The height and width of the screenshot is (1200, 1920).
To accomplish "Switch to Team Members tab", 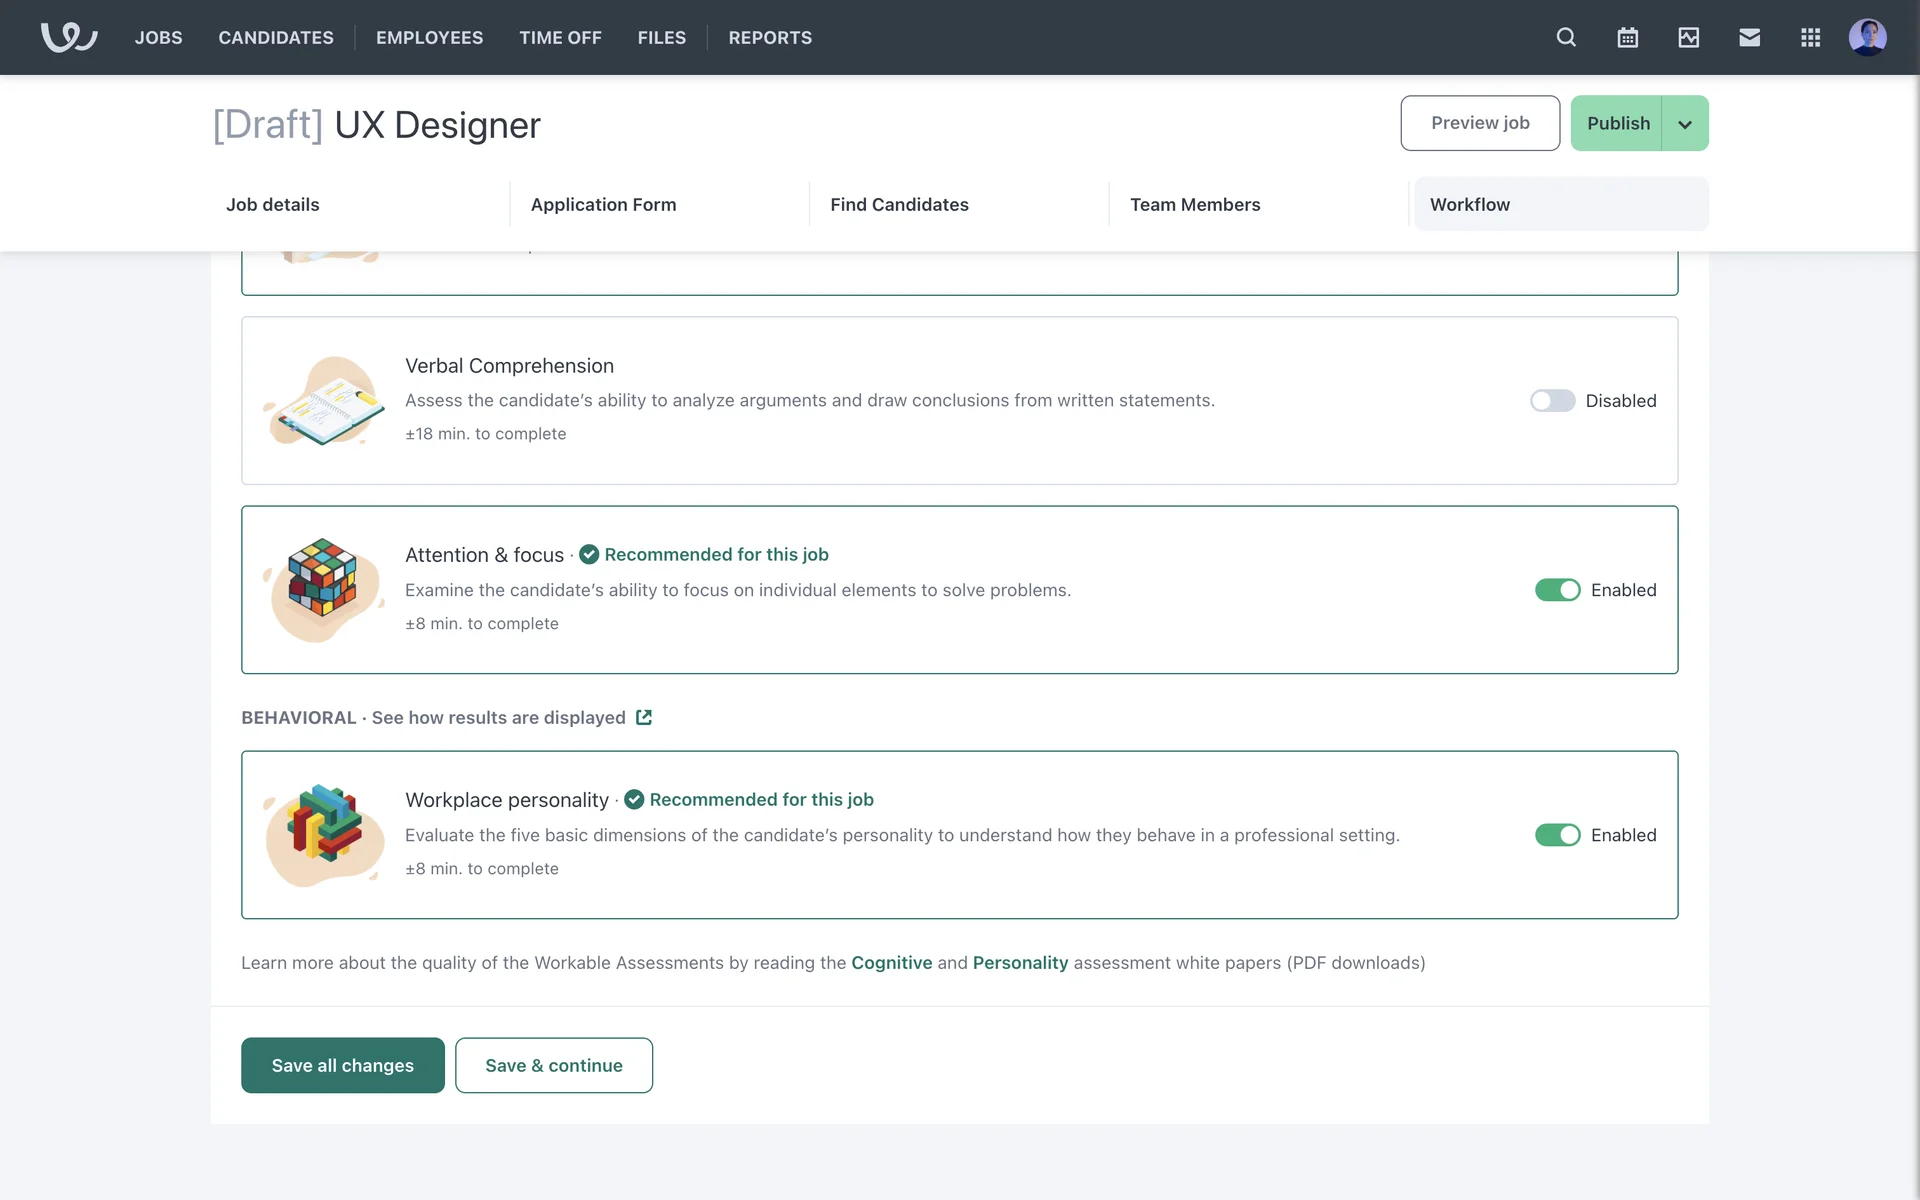I will pos(1195,204).
